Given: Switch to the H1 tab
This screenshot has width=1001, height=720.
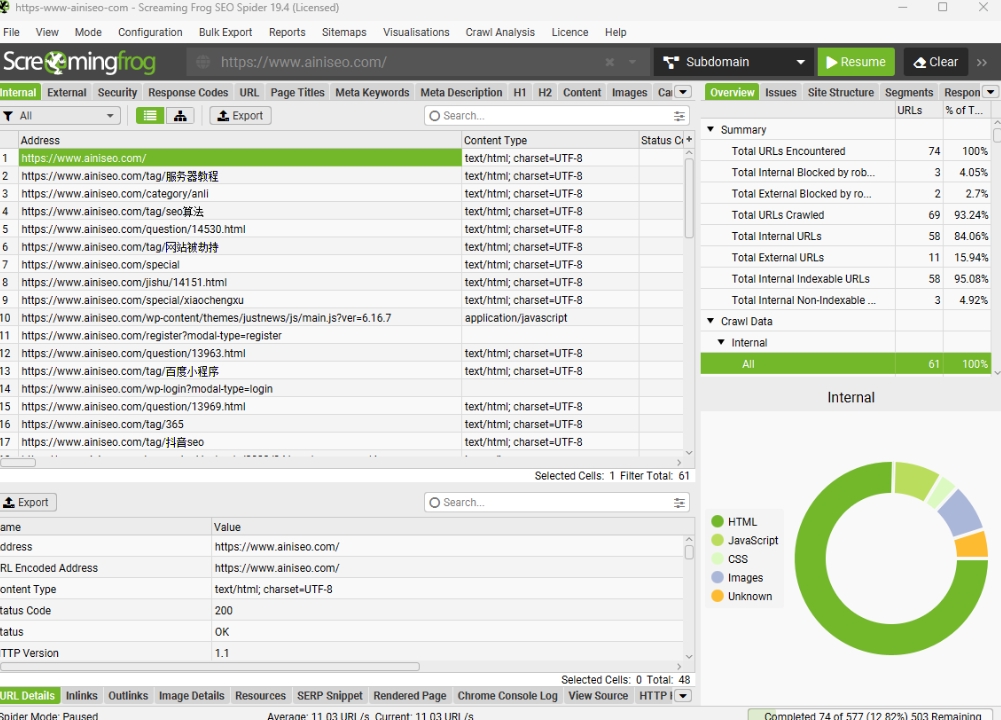Looking at the screenshot, I should (x=520, y=92).
